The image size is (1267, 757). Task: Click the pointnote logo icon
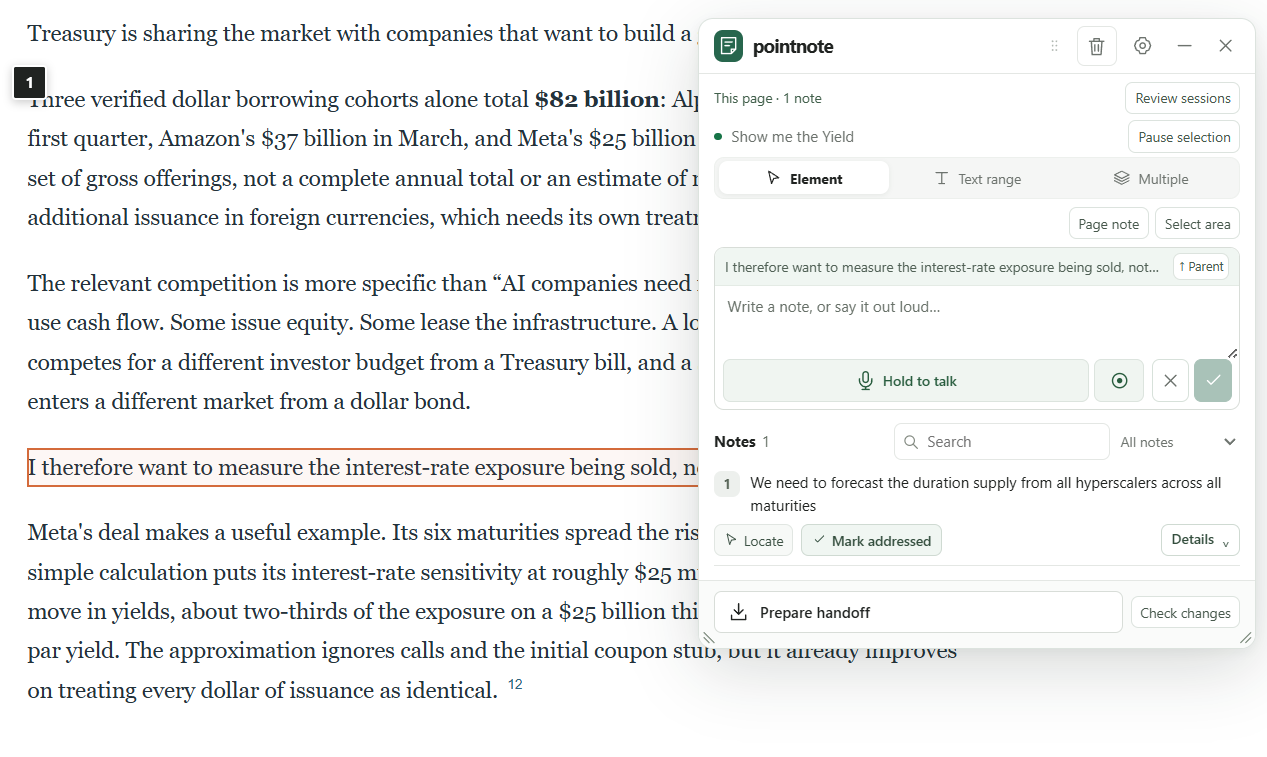(x=728, y=46)
